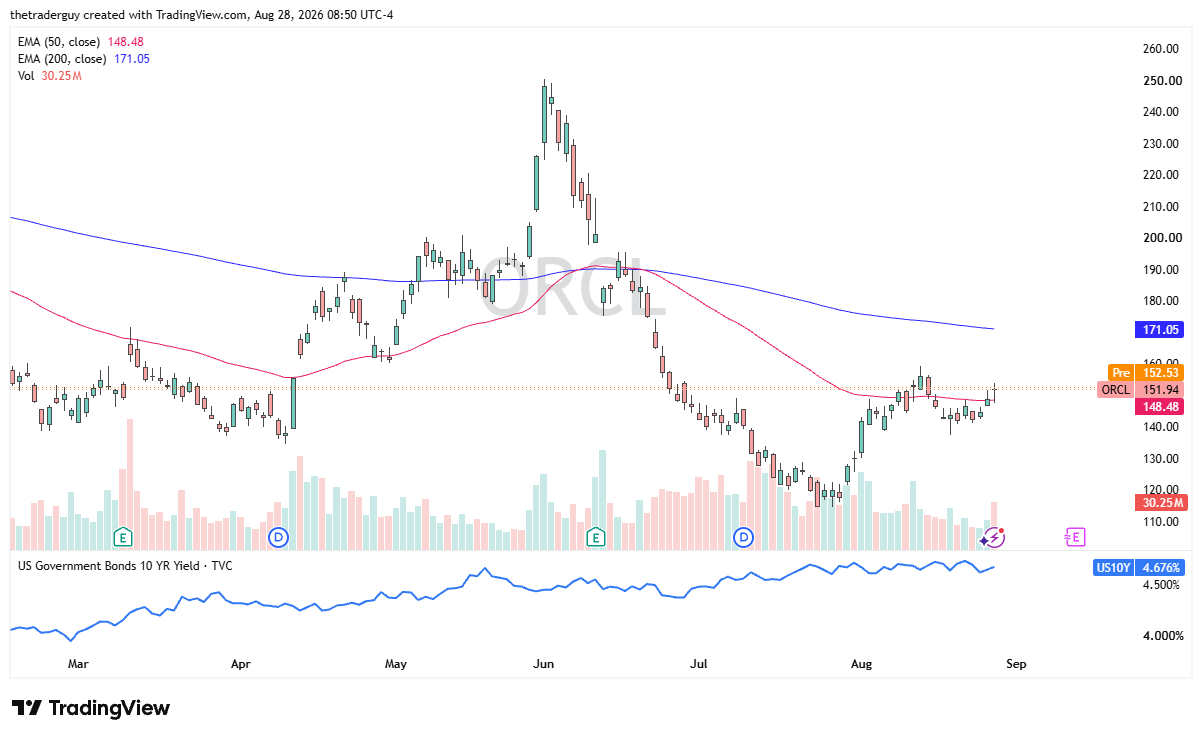Click the May label on time axis
Screen dimensions: 1202x738
[x=396, y=663]
